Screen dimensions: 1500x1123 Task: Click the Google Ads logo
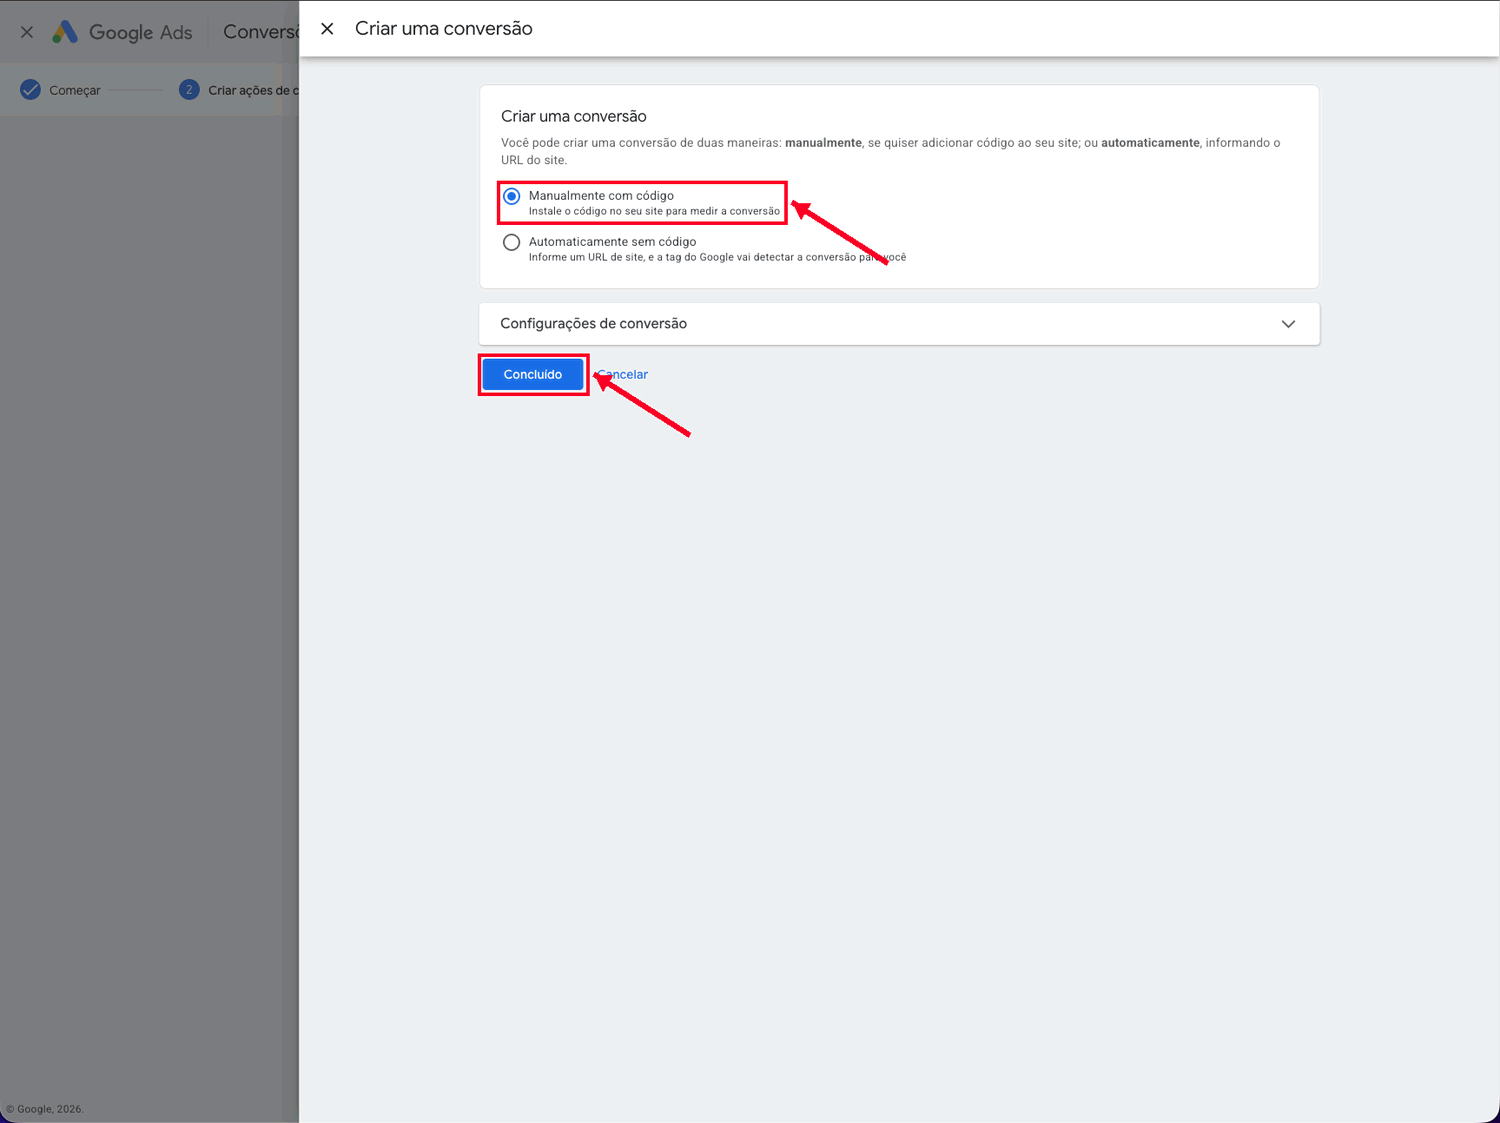tap(122, 32)
